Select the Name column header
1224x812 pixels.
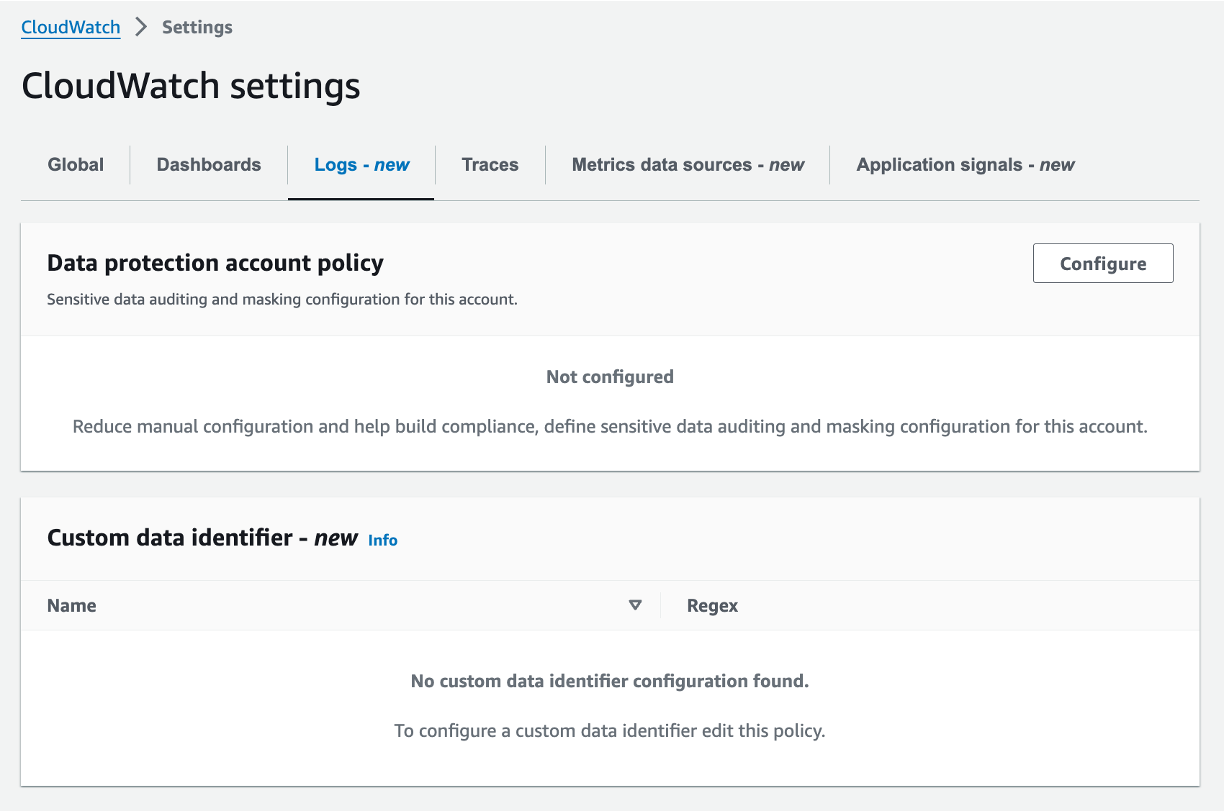[x=71, y=605]
